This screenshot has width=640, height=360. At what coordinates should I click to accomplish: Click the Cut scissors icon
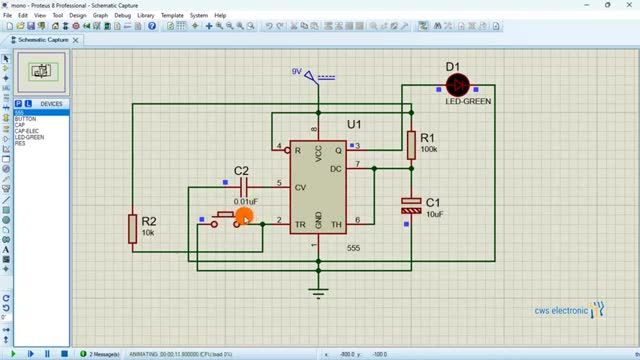pos(293,26)
